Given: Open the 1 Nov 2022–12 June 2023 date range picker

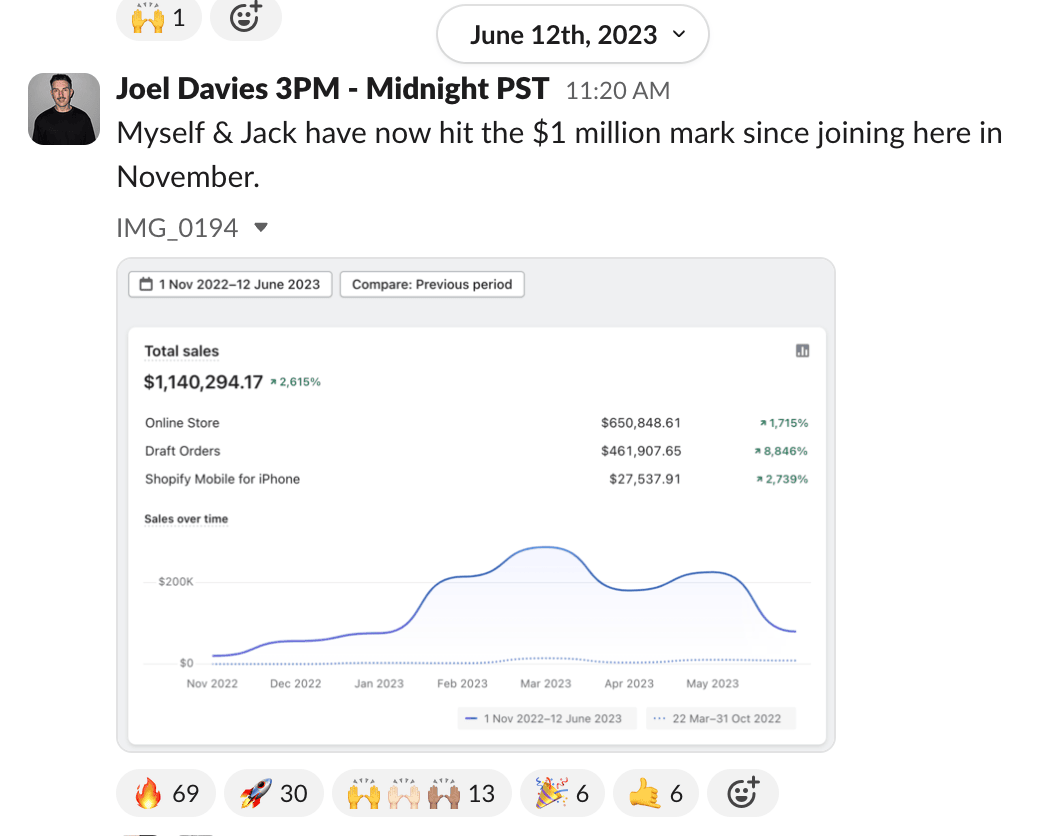Looking at the screenshot, I should pos(230,284).
